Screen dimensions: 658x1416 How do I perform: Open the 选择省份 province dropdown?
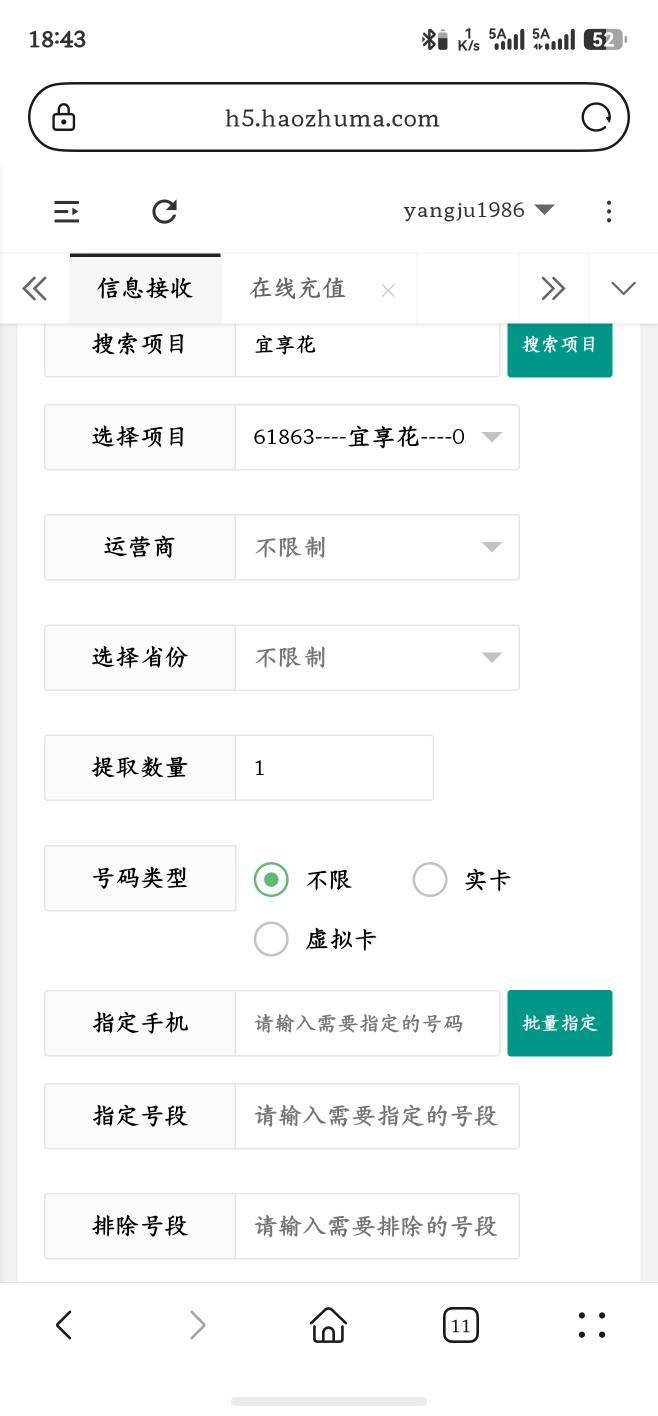coord(377,657)
